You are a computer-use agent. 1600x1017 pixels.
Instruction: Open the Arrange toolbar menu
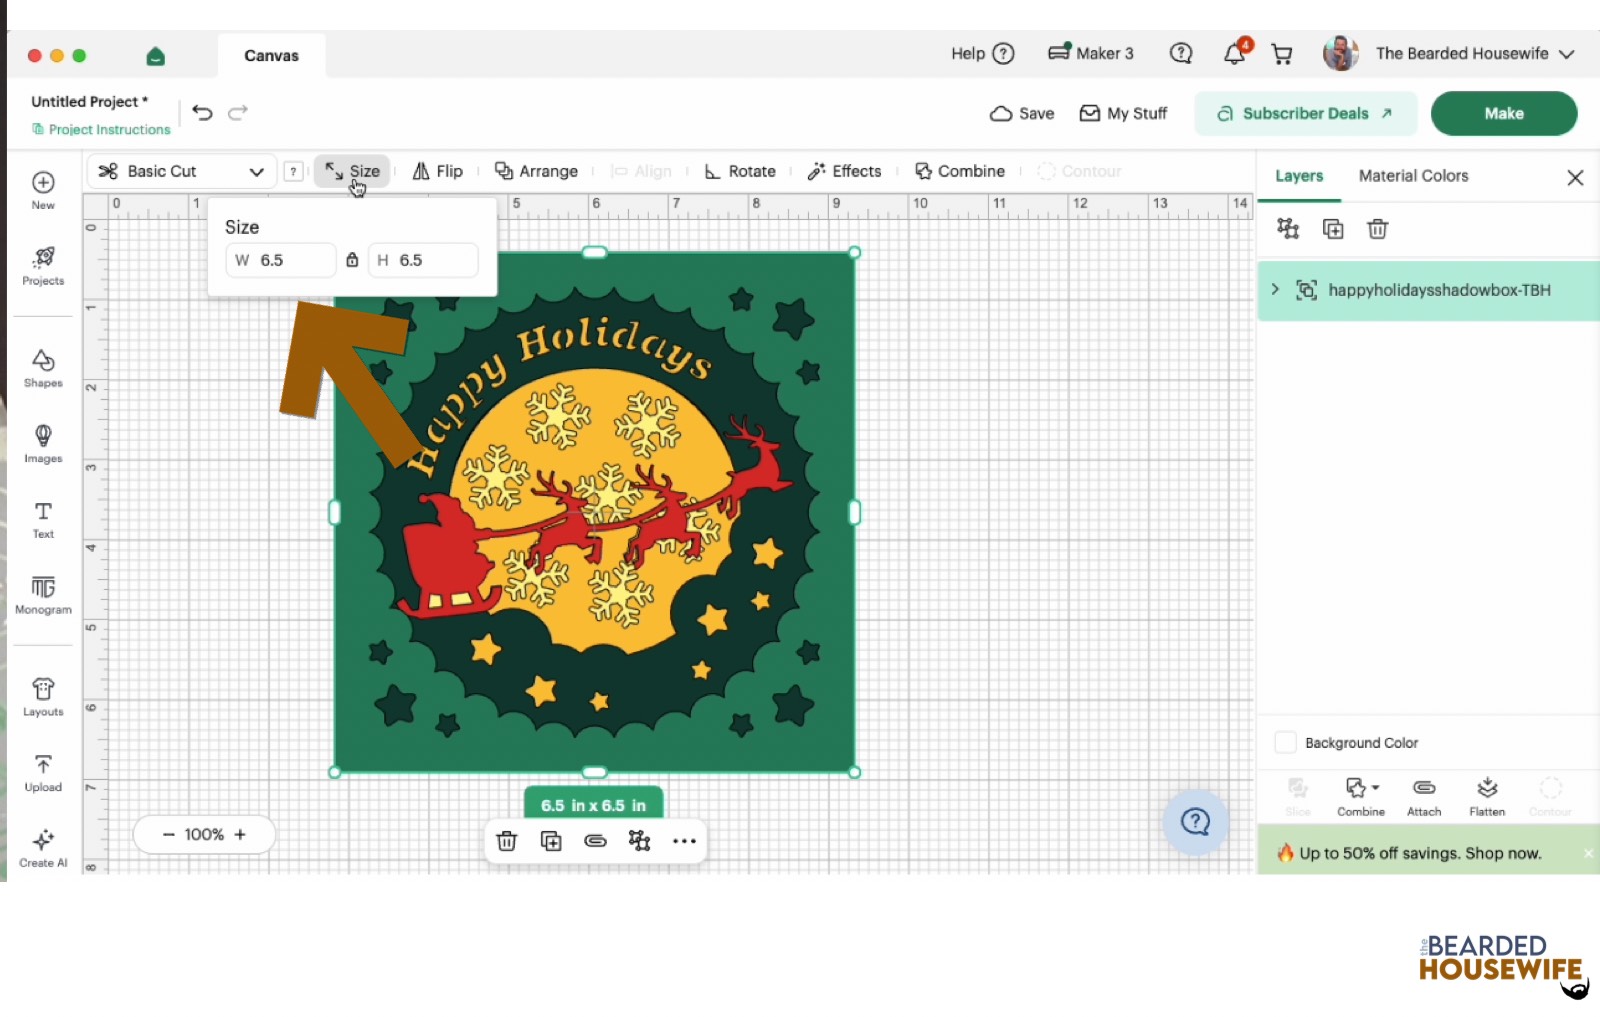click(x=537, y=171)
